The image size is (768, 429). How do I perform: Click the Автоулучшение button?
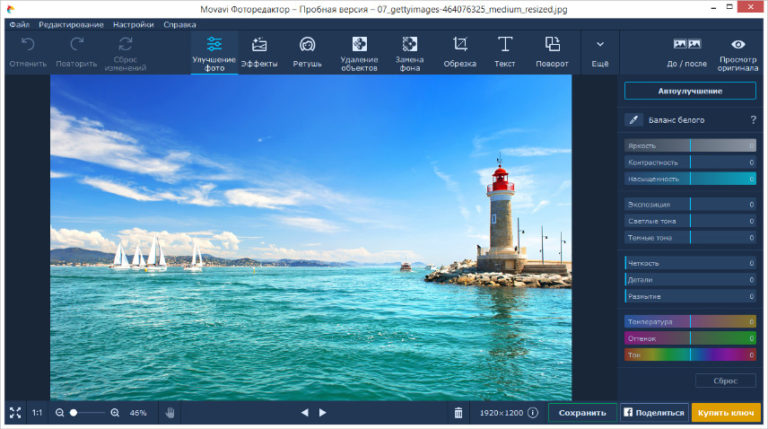689,91
